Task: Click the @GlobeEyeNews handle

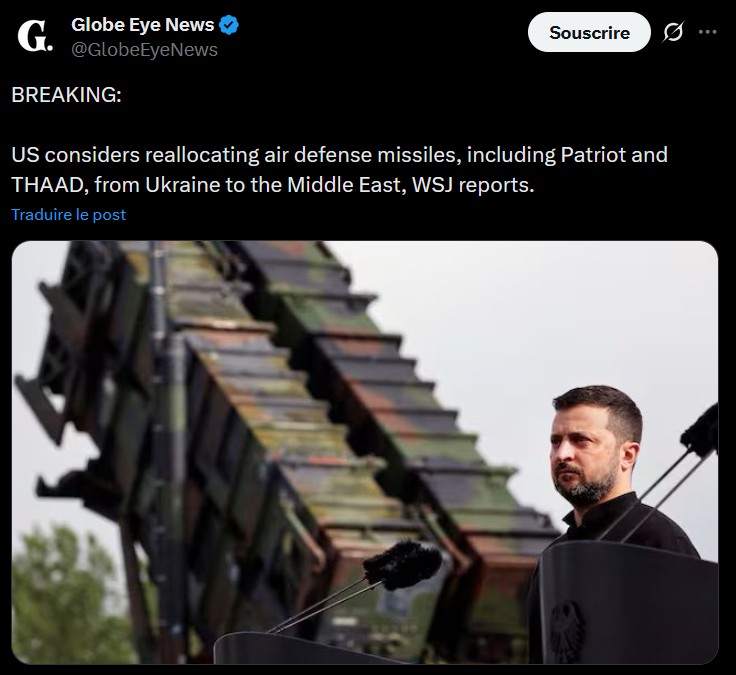Action: pyautogui.click(x=144, y=50)
